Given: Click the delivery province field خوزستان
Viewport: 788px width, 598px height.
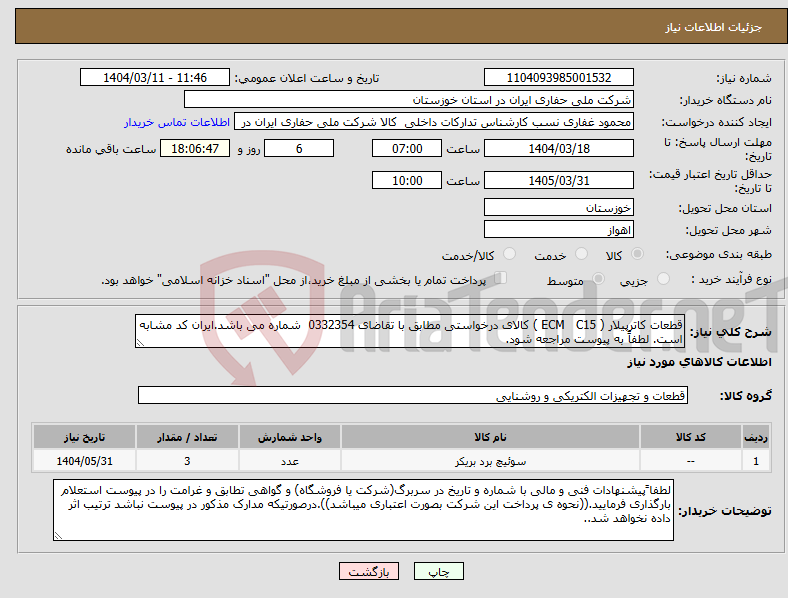Looking at the screenshot, I should point(559,208).
